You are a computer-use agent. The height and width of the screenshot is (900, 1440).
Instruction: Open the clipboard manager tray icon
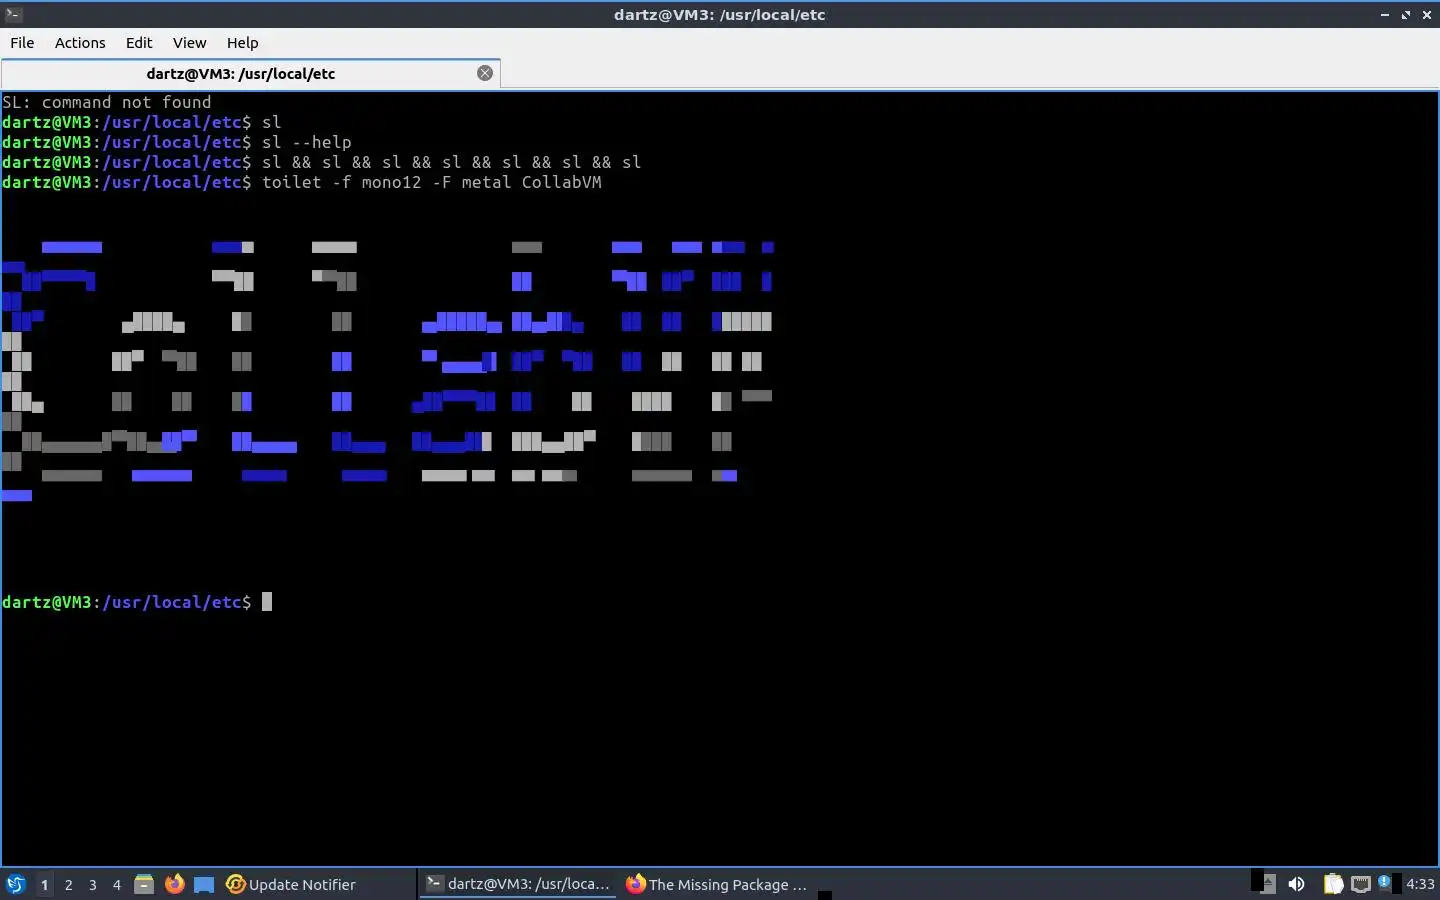pos(1333,884)
